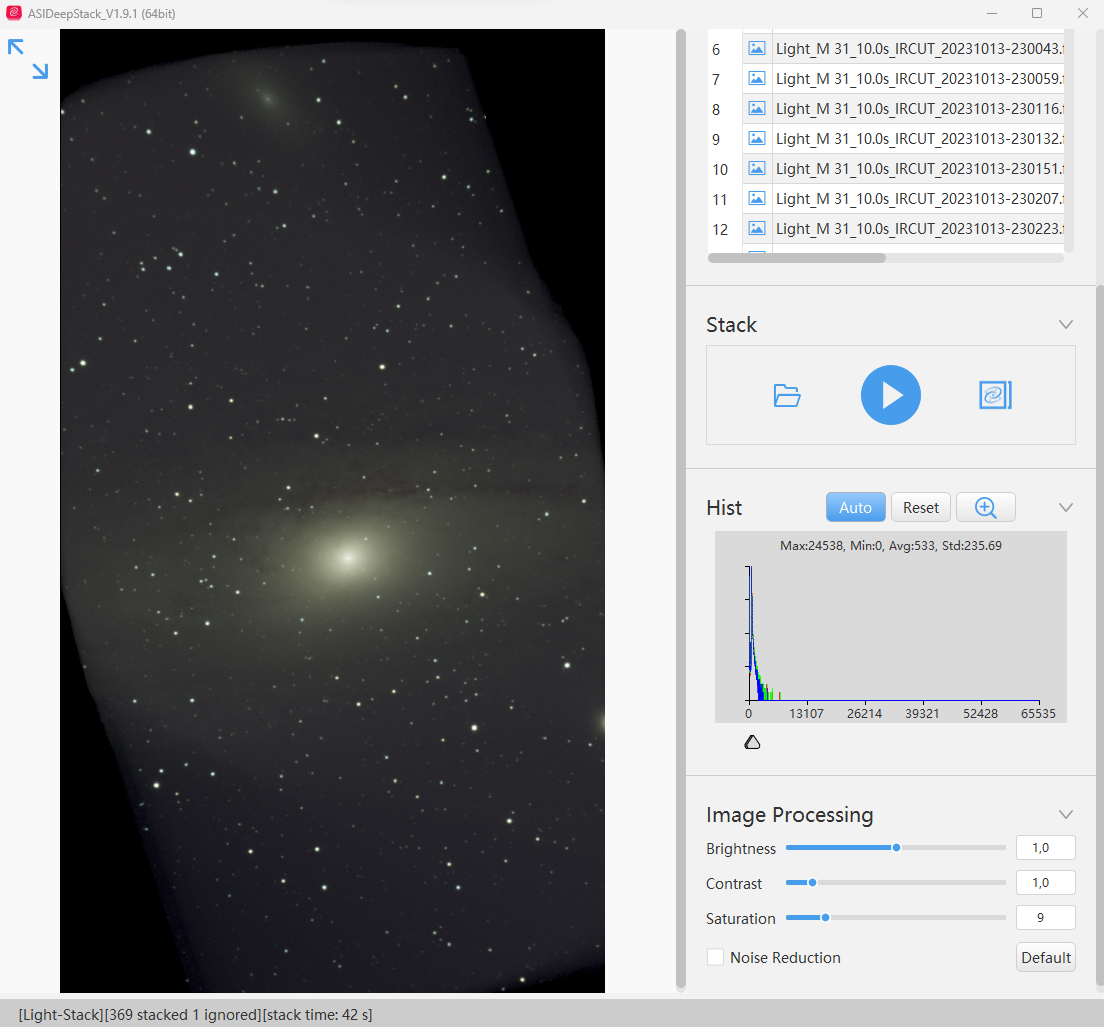Viewport: 1104px width, 1027px height.
Task: Click the histogram black point triangle marker
Action: click(x=752, y=742)
